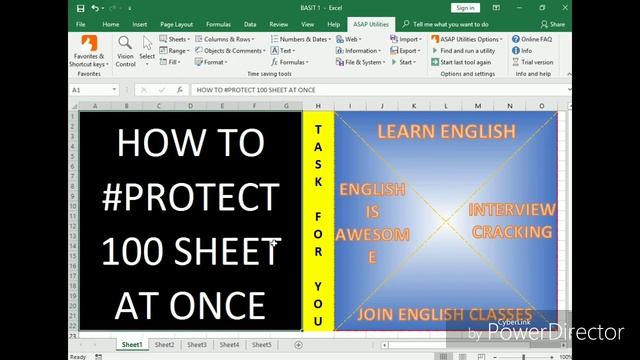Select column H header

tap(318, 106)
